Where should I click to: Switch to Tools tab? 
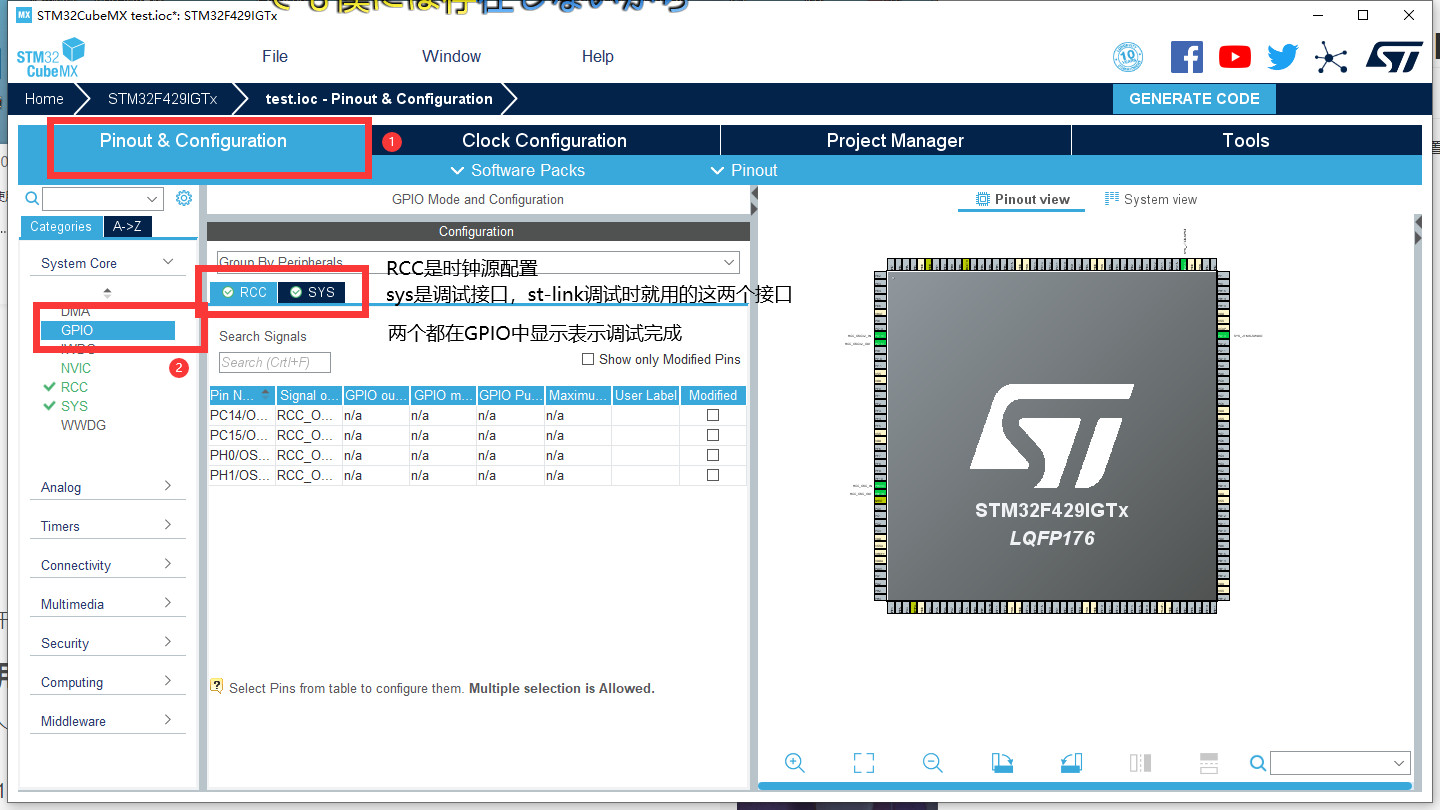[x=1246, y=140]
